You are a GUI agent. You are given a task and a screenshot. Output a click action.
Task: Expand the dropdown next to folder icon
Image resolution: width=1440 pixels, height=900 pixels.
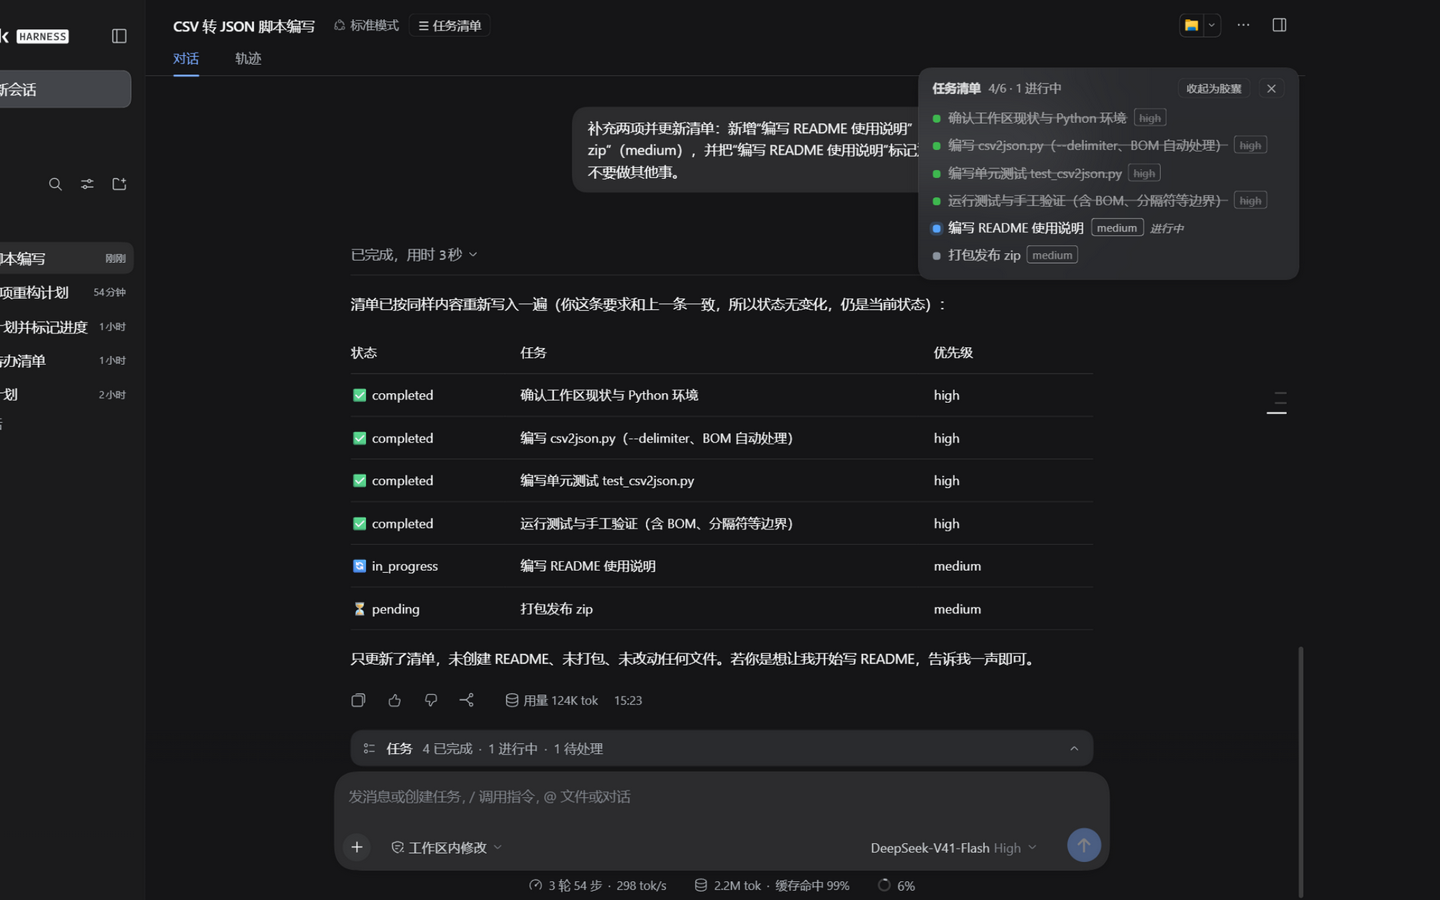(x=1211, y=25)
